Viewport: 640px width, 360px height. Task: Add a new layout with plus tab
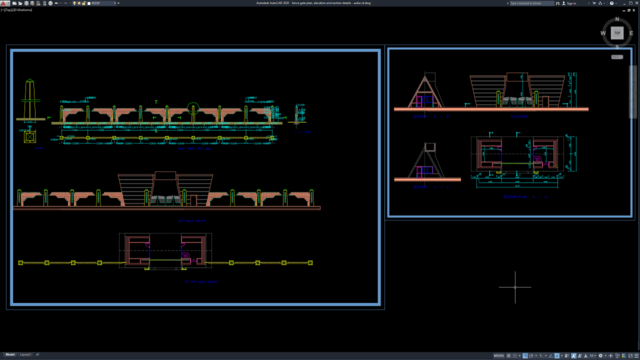tap(37, 355)
